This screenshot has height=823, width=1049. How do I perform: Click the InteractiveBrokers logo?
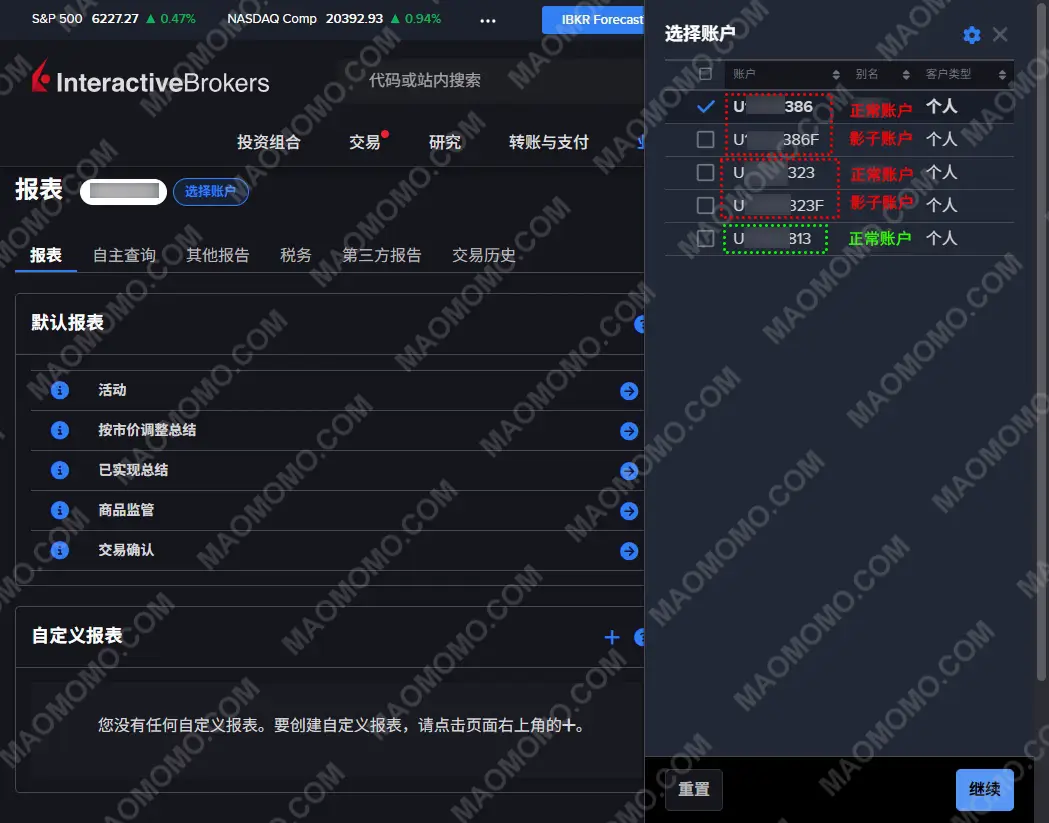pos(150,80)
